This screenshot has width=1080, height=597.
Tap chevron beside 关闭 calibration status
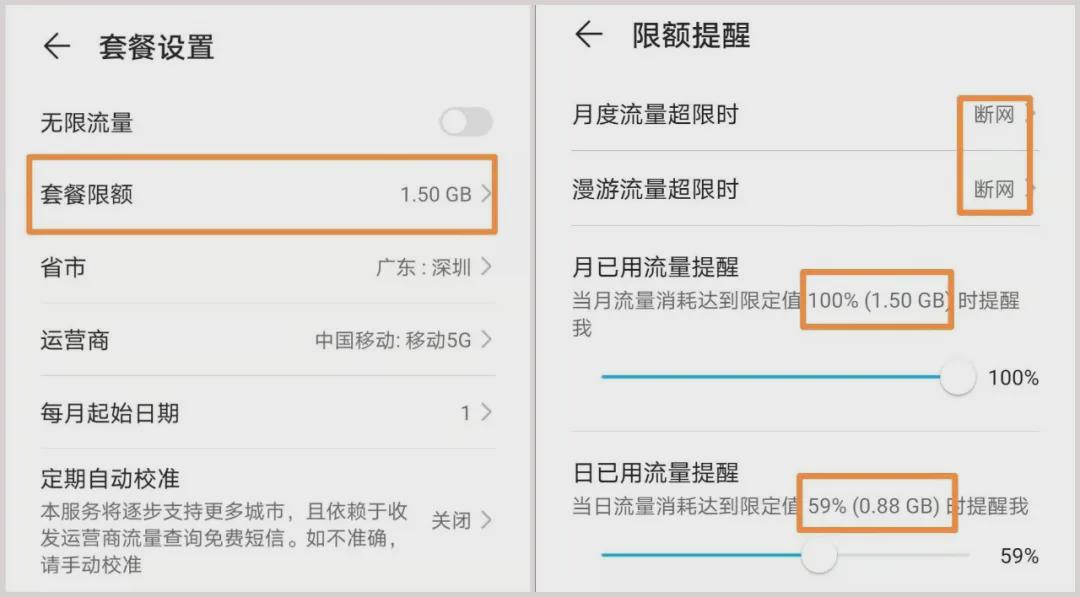coord(486,519)
